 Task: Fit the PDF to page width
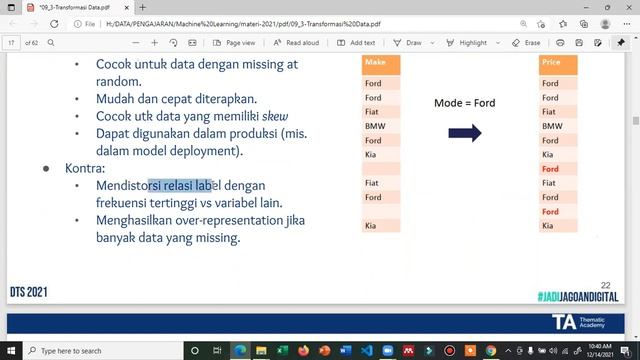click(192, 42)
